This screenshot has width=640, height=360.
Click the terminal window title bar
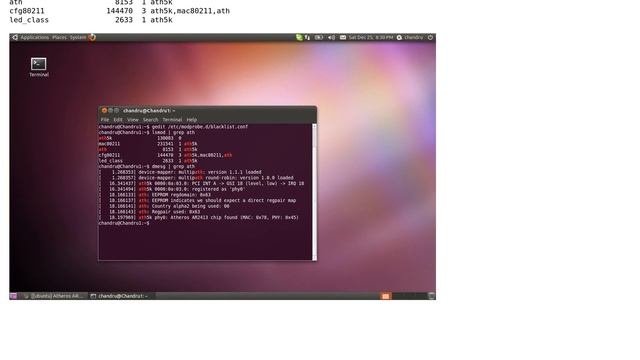pos(207,111)
